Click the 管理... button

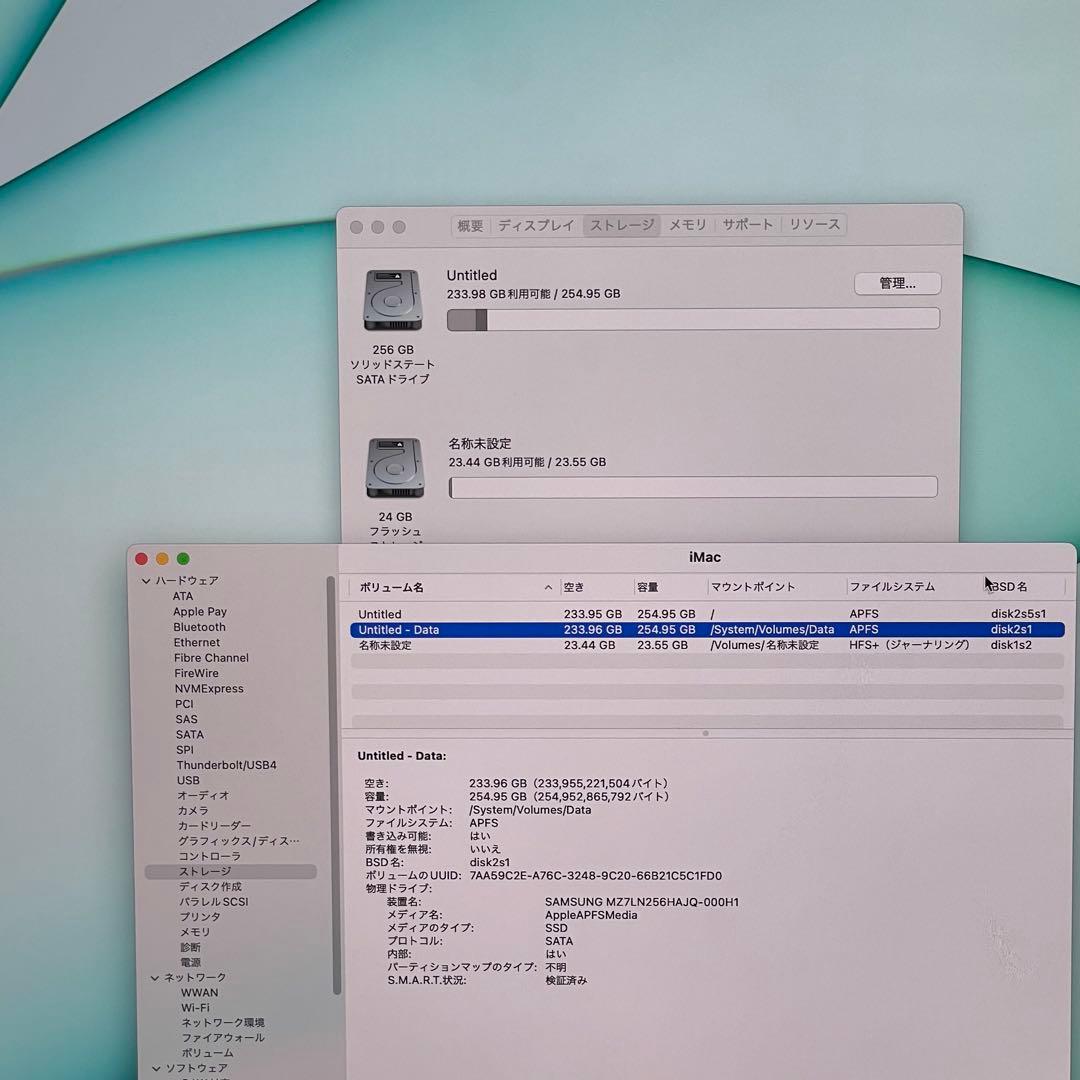(897, 283)
